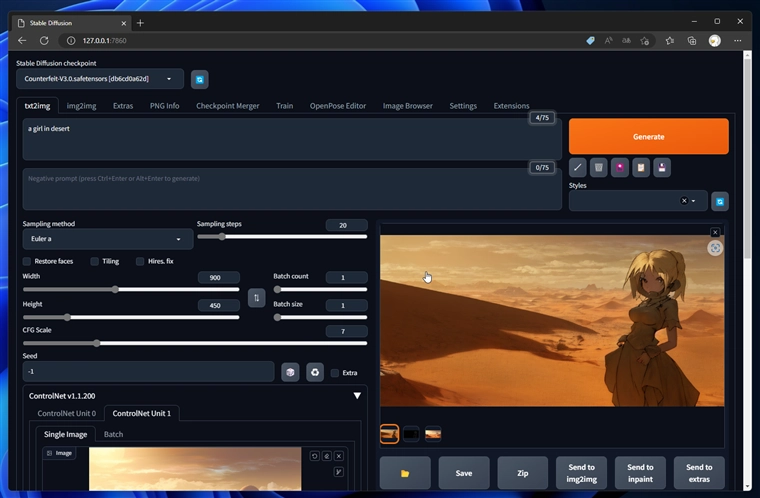Open the Stable Diffusion checkpoint dropdown
760x498 pixels.
click(x=100, y=79)
